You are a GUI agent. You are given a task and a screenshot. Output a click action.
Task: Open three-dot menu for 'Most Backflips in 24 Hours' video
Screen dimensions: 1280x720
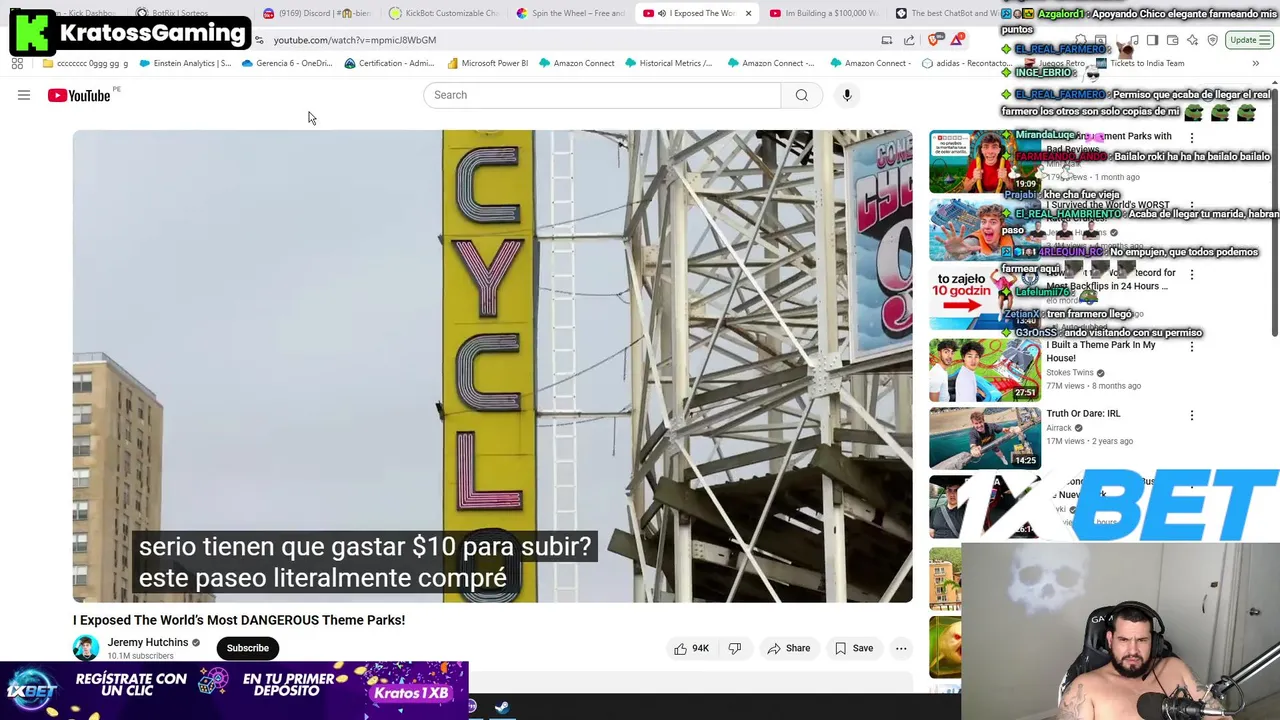click(x=1191, y=273)
